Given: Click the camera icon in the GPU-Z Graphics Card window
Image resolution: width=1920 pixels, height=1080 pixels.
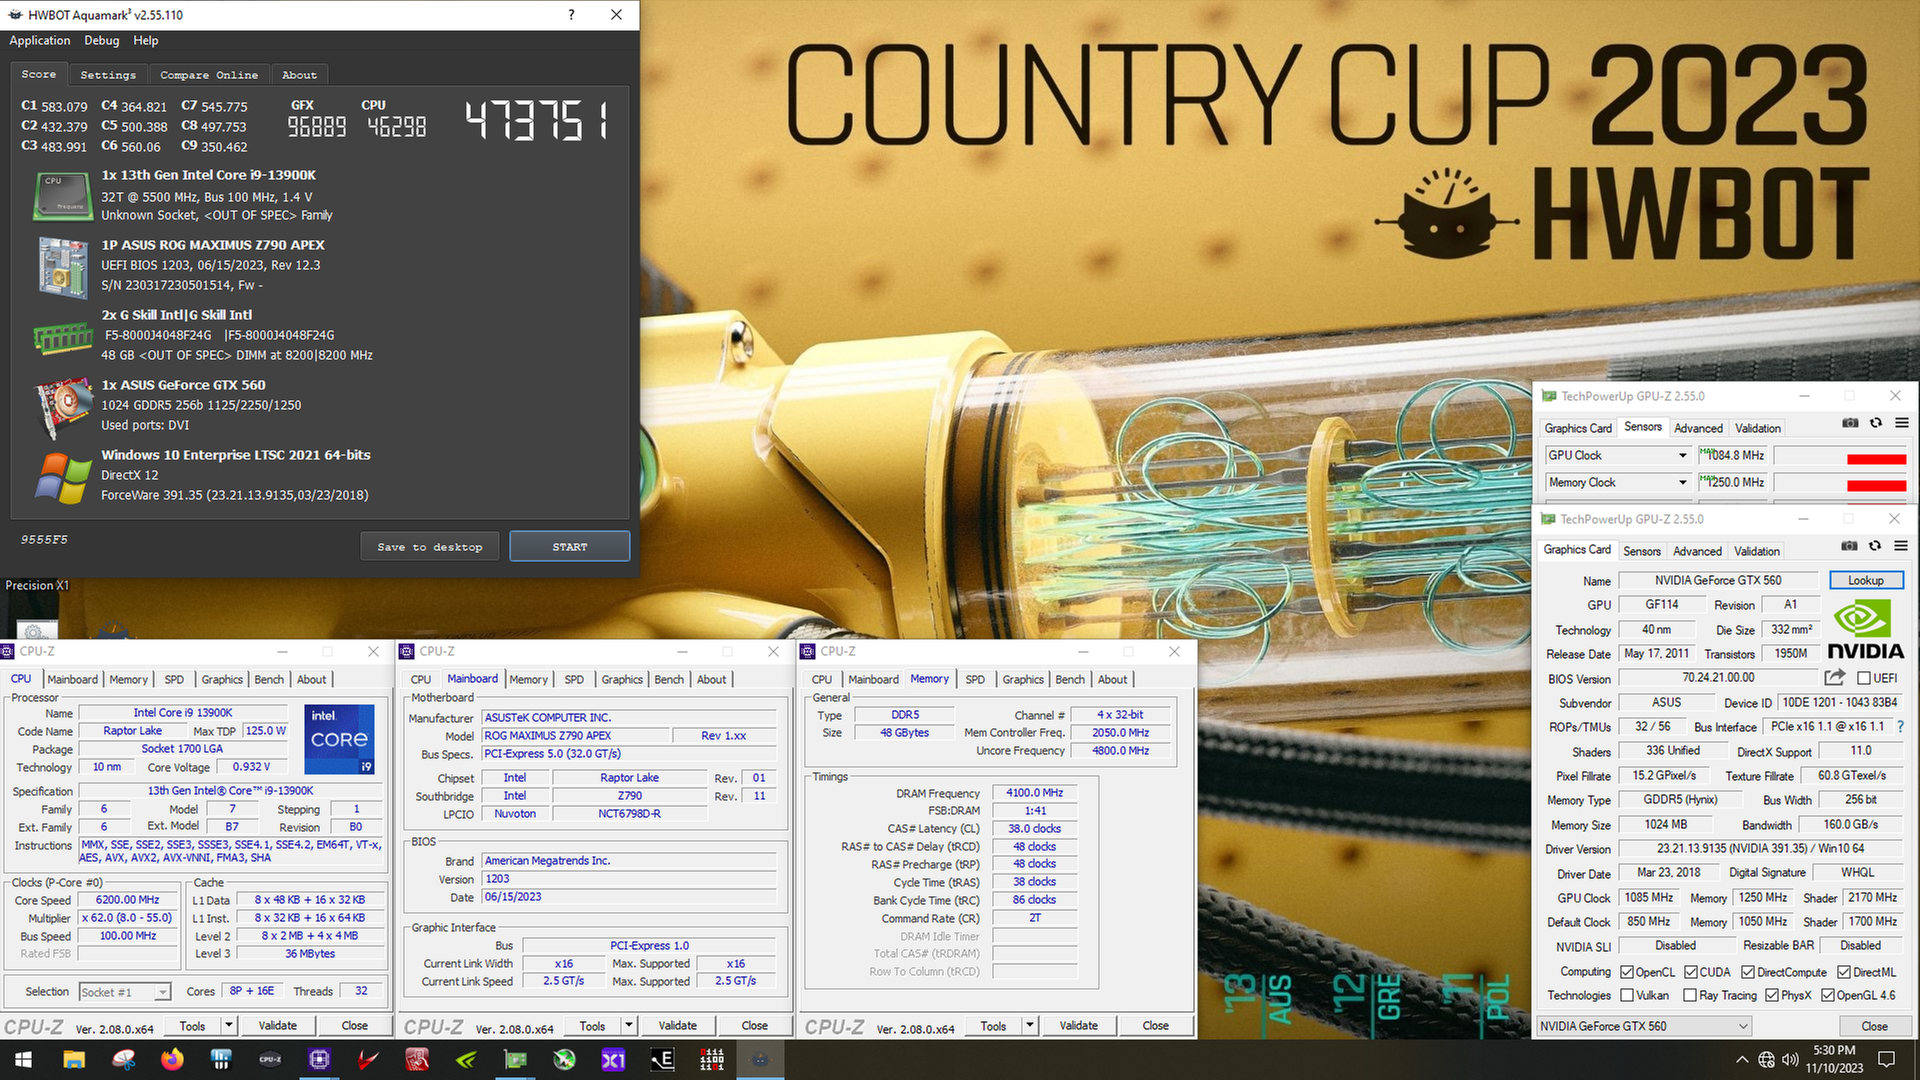Looking at the screenshot, I should point(1849,546).
